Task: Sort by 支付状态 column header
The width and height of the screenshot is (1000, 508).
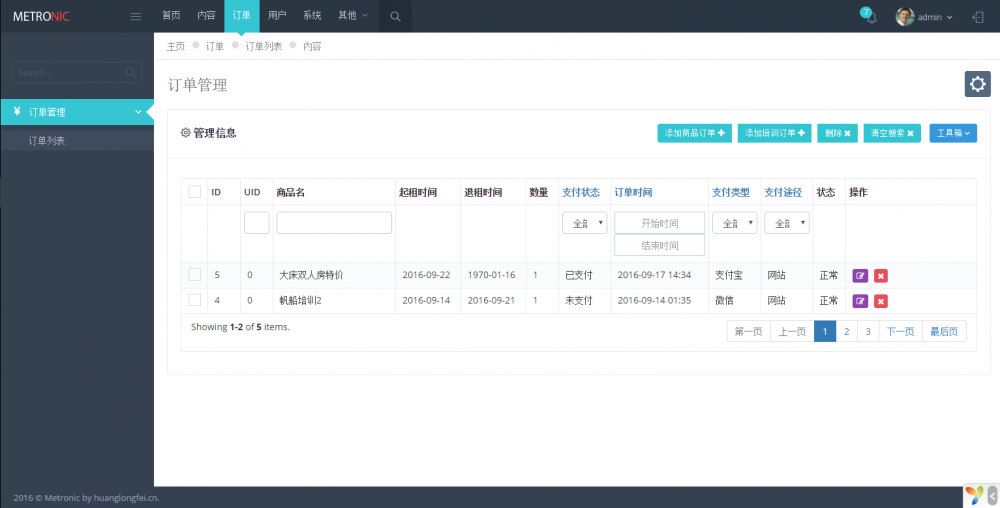Action: pos(581,192)
